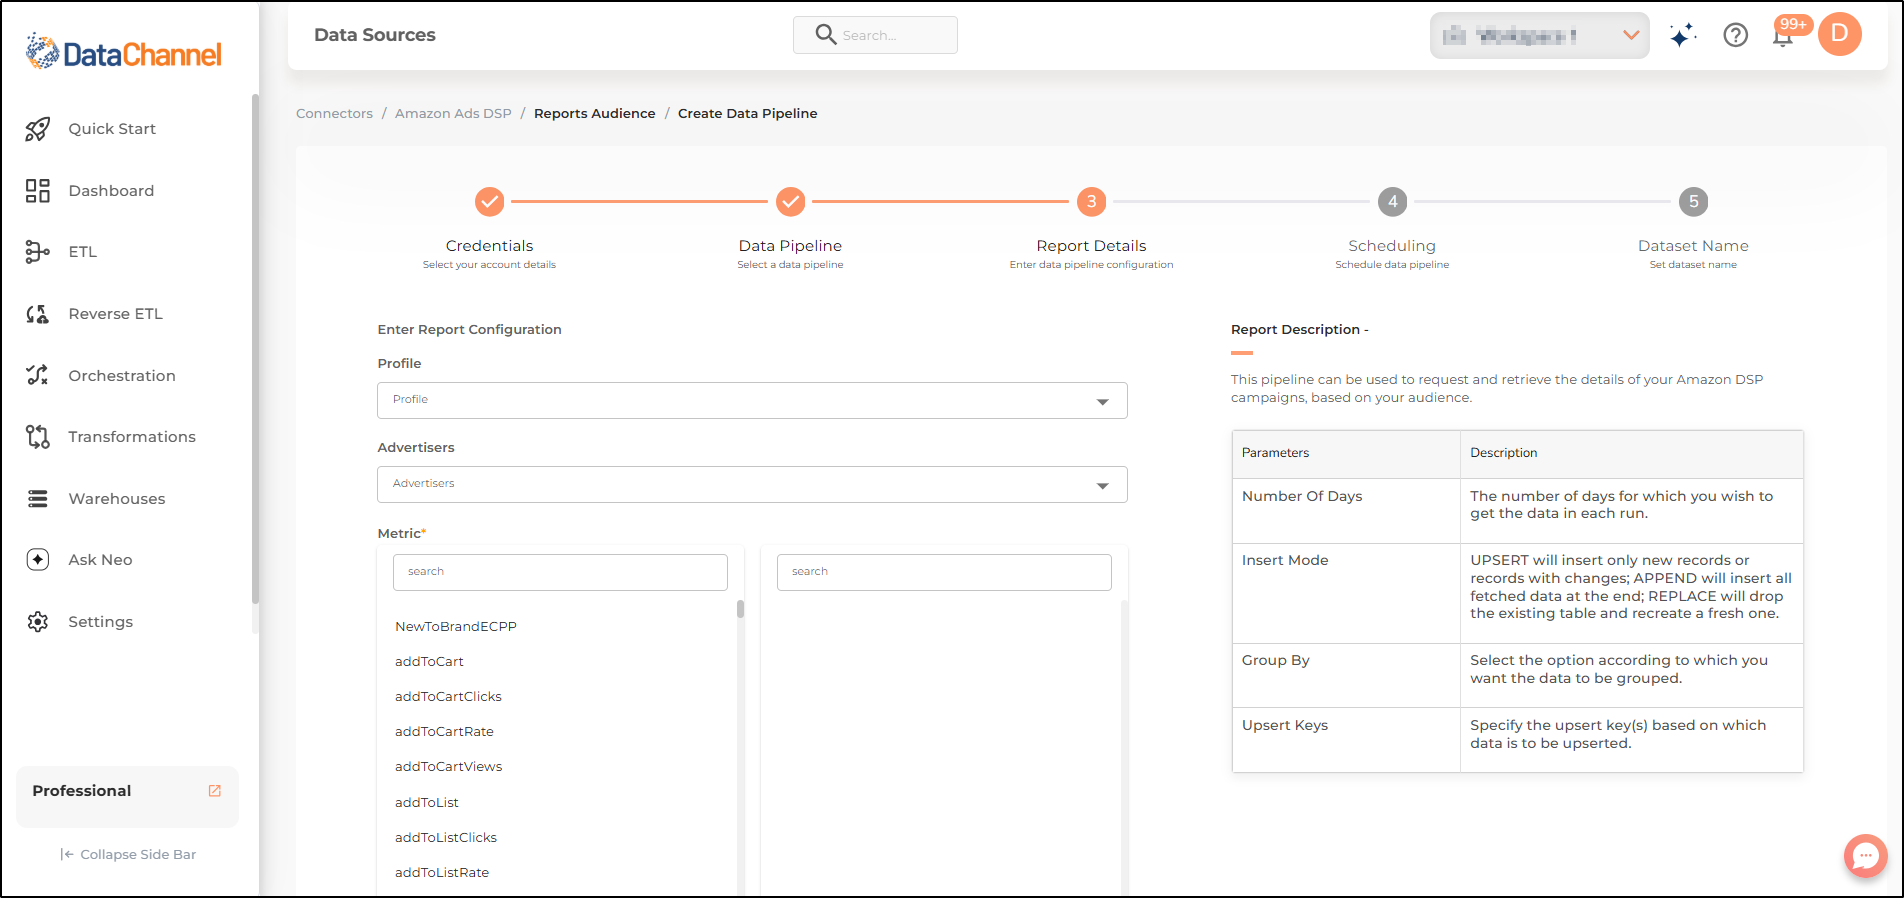Viewport: 1904px width, 898px height.
Task: Click the Ask Neo sparkle icon
Action: click(x=37, y=560)
